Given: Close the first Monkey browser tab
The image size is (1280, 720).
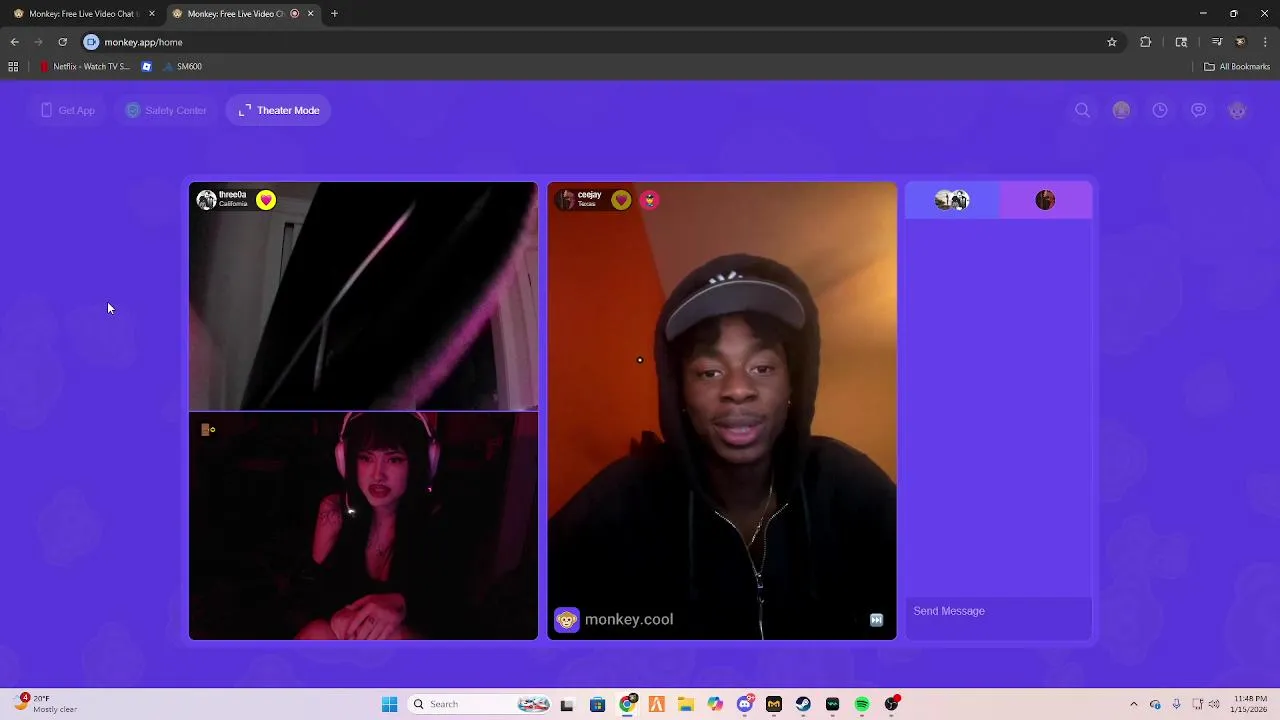Looking at the screenshot, I should 152,14.
